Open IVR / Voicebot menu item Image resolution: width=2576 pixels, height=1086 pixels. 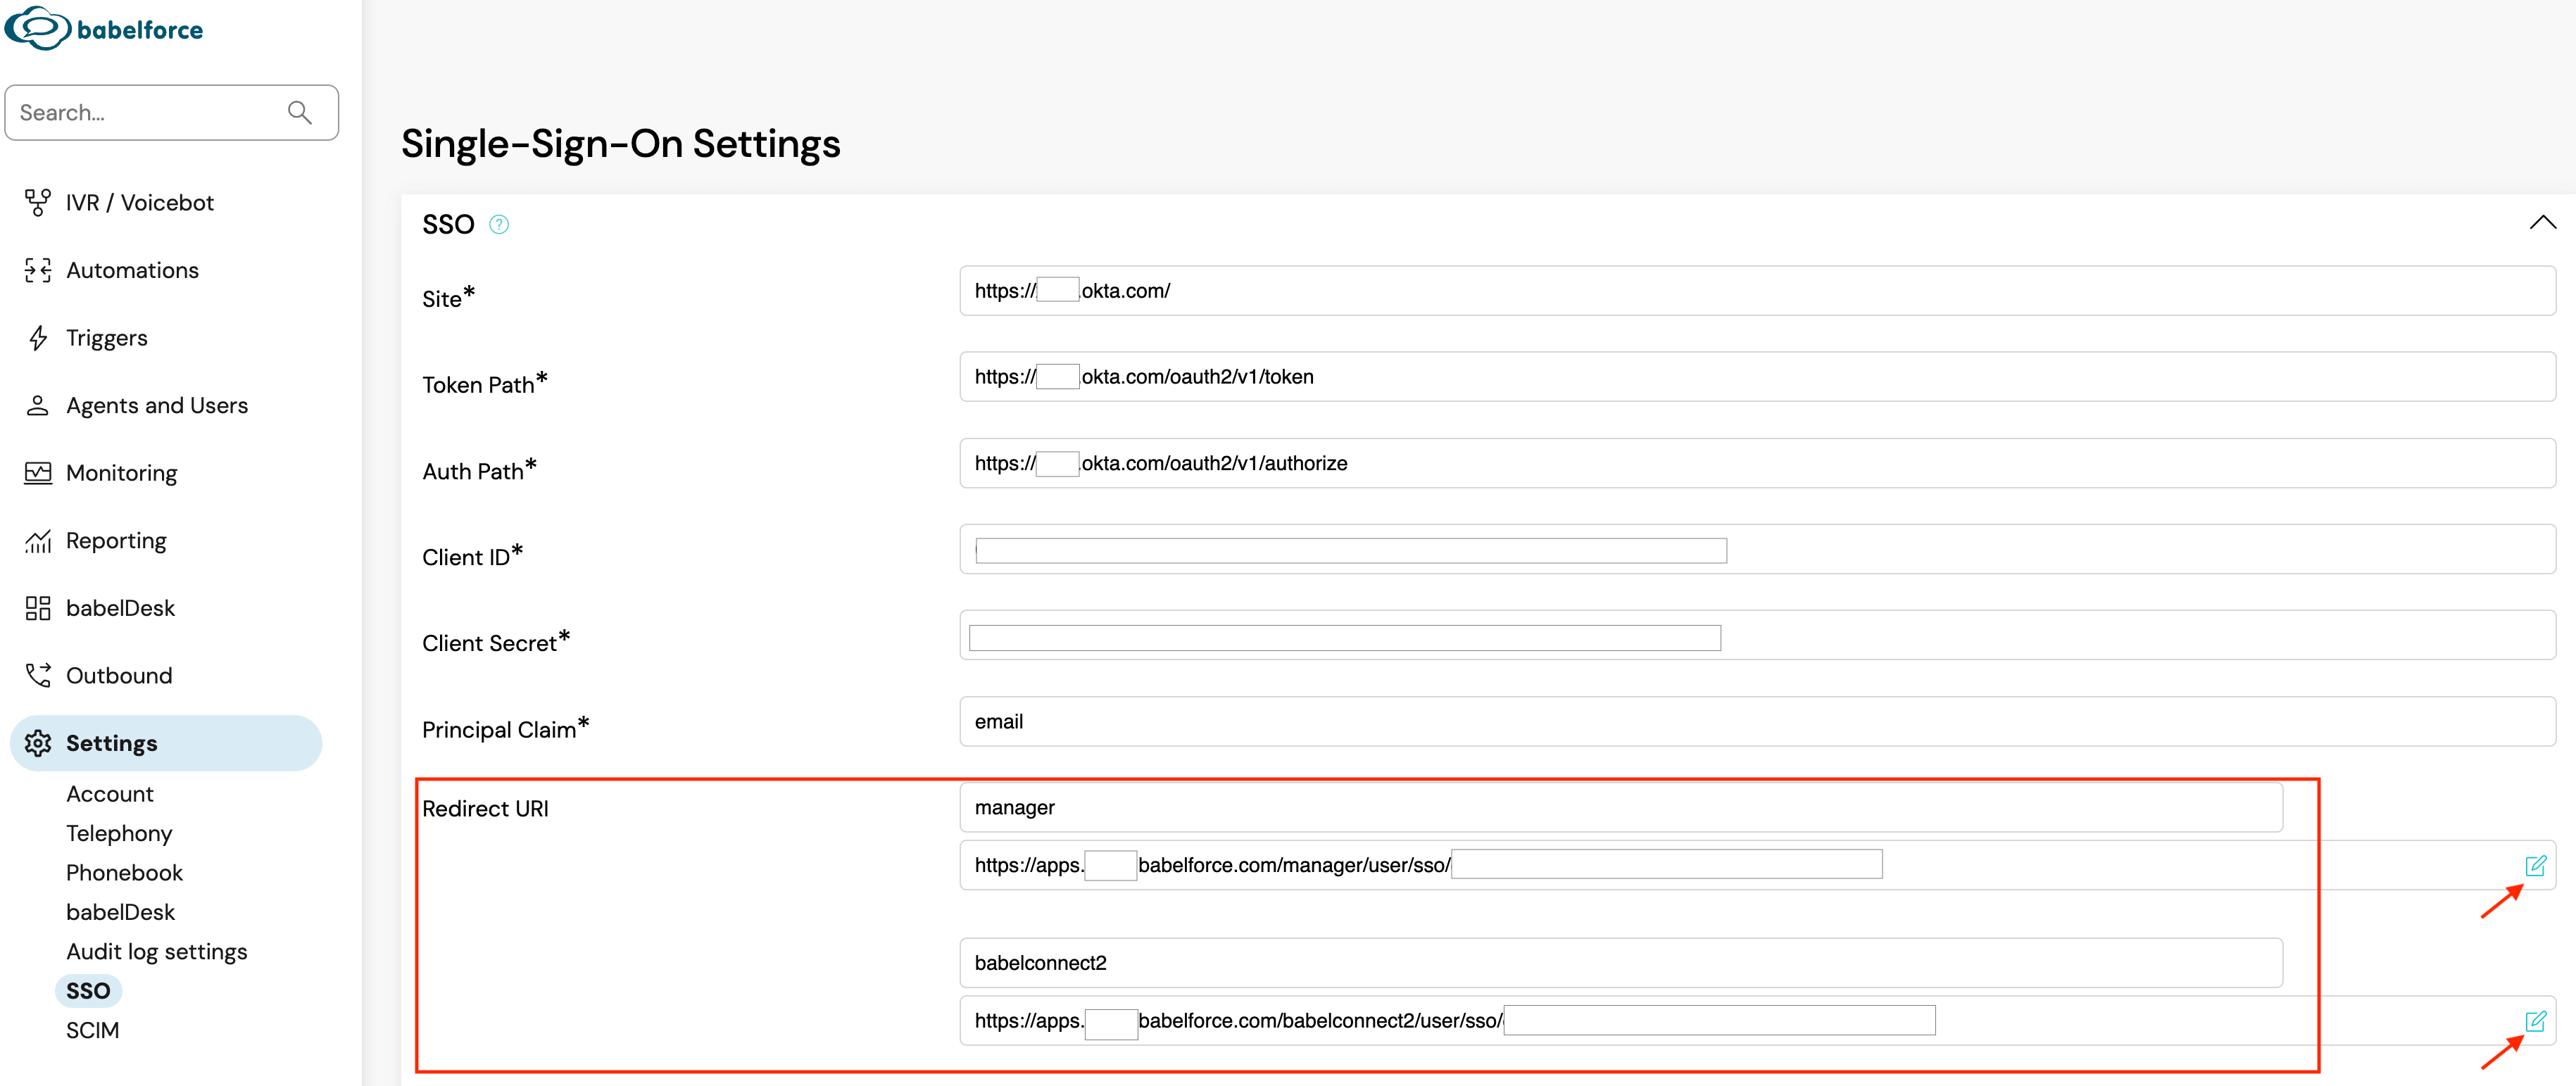(x=139, y=202)
